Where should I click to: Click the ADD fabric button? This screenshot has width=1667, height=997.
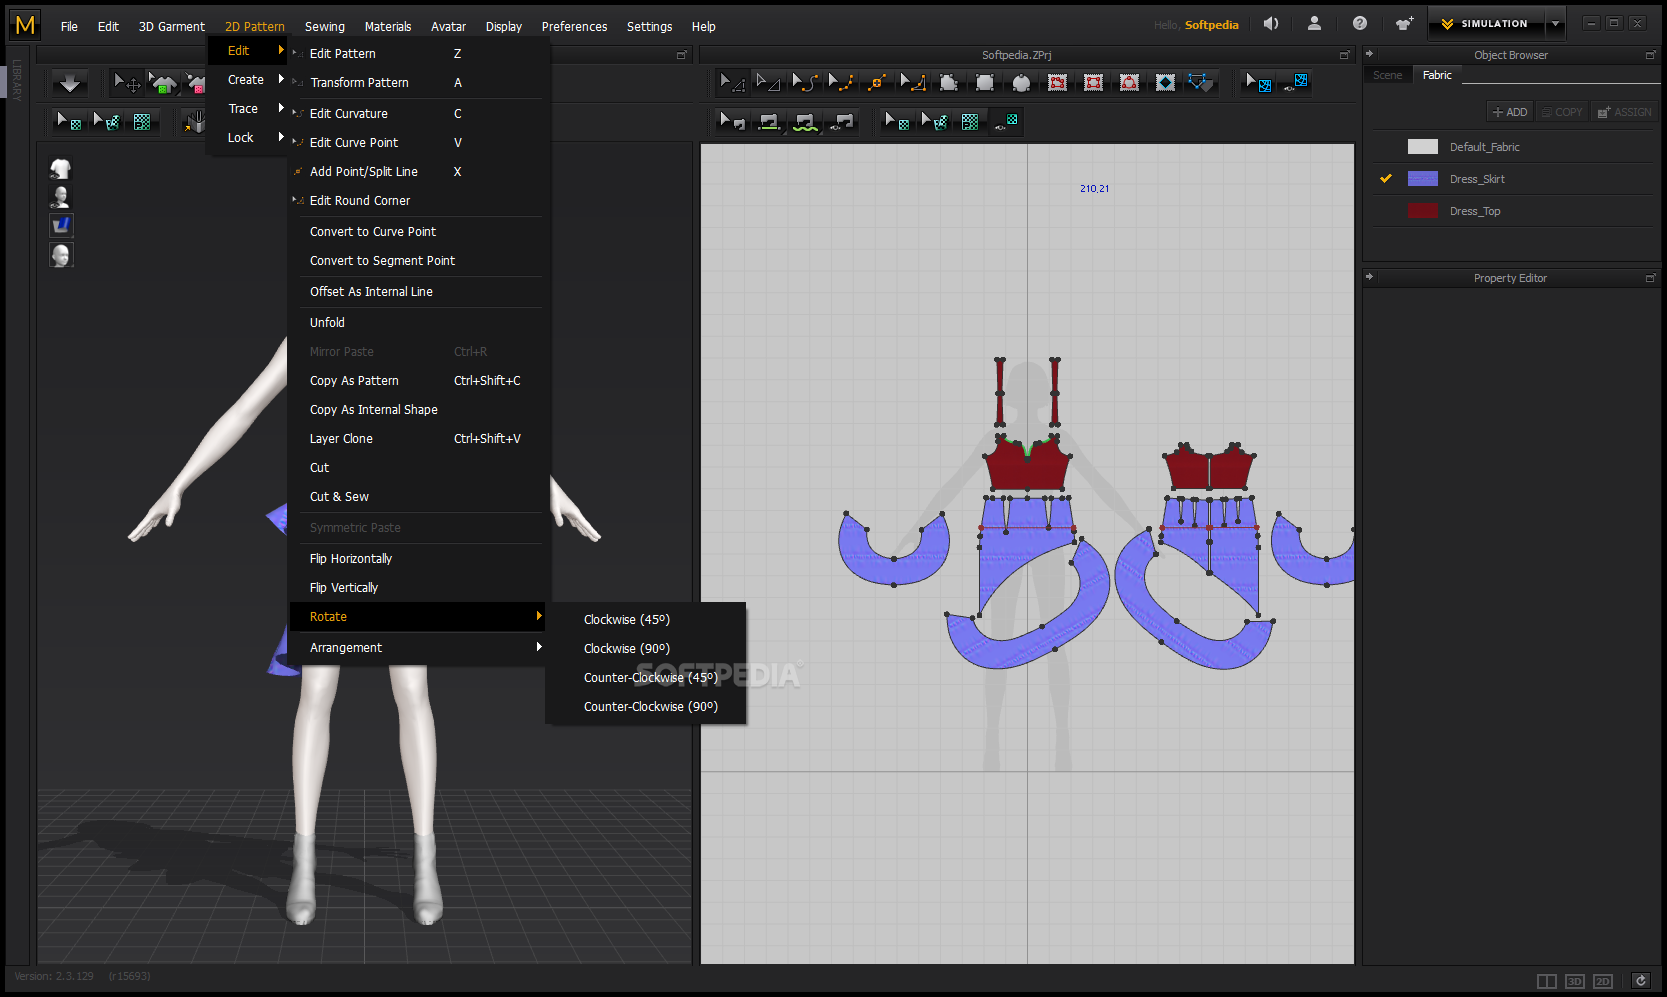1510,112
